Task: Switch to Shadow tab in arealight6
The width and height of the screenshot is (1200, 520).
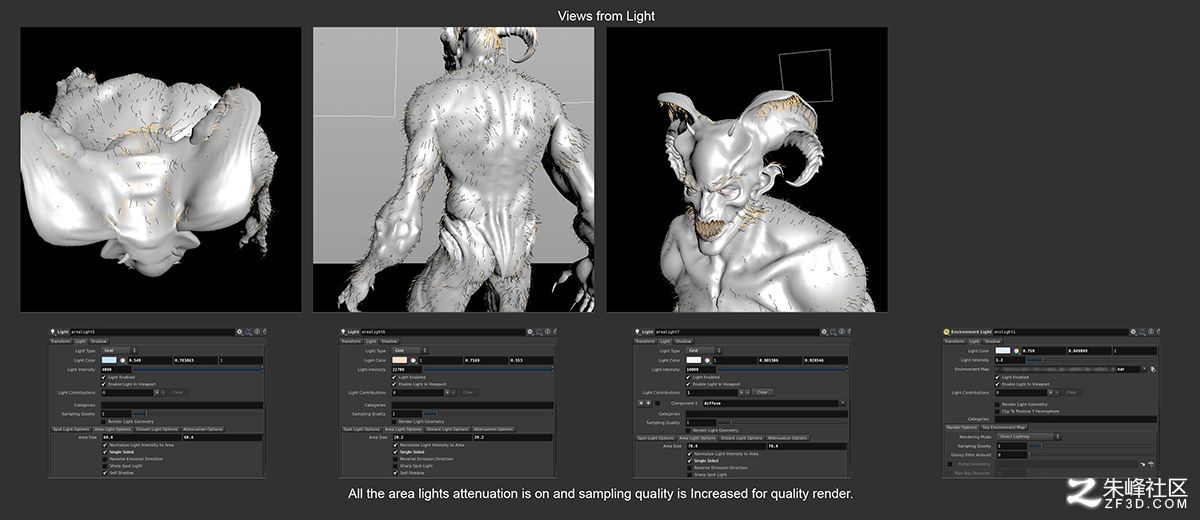Action: click(389, 341)
